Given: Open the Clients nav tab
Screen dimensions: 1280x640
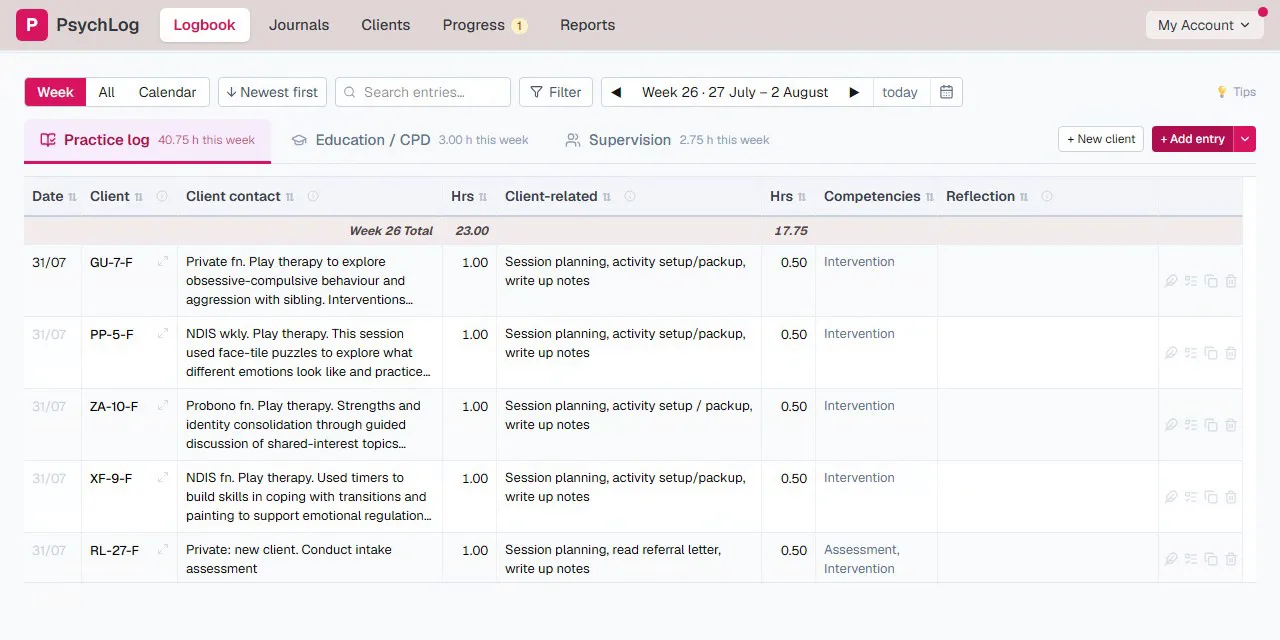Looking at the screenshot, I should 386,25.
